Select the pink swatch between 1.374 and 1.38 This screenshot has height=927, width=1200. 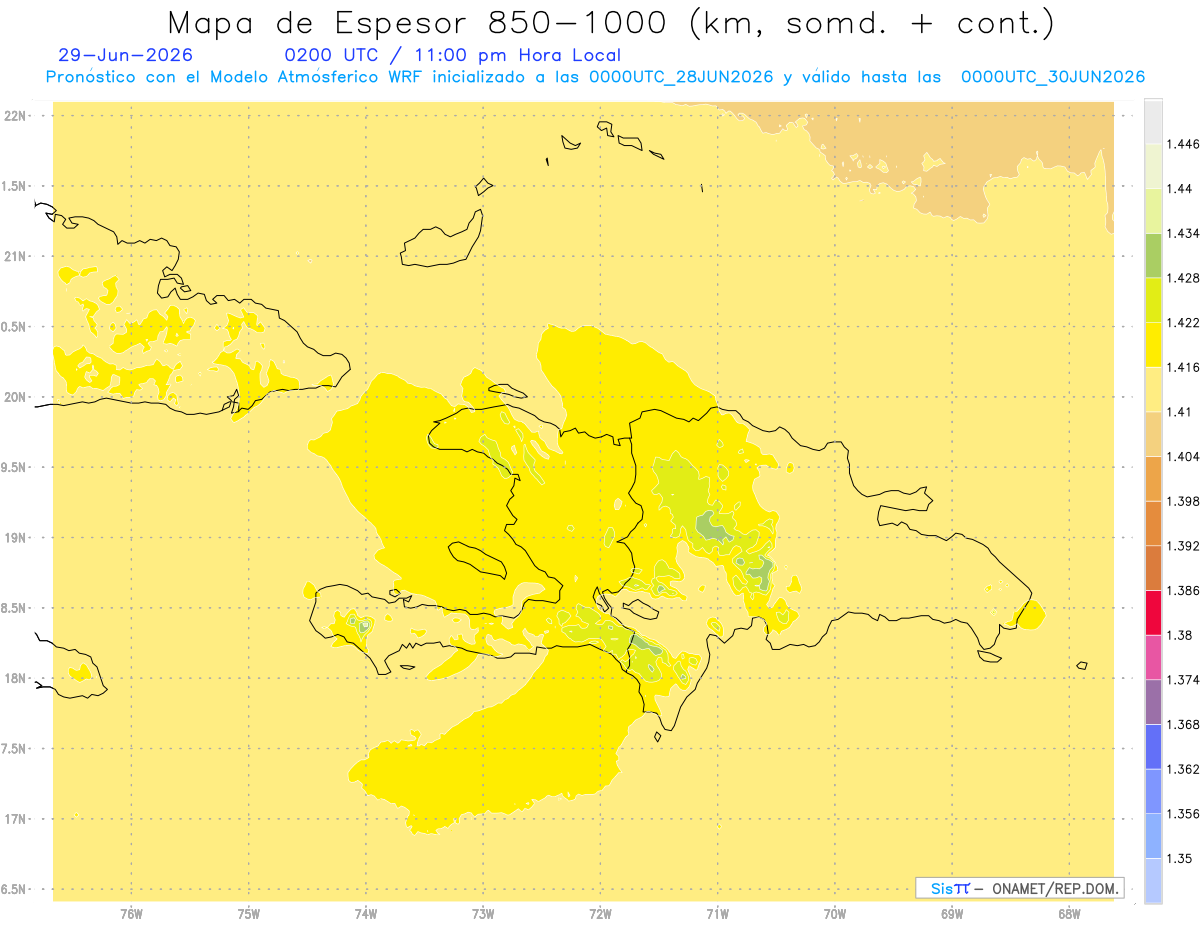pyautogui.click(x=1153, y=657)
